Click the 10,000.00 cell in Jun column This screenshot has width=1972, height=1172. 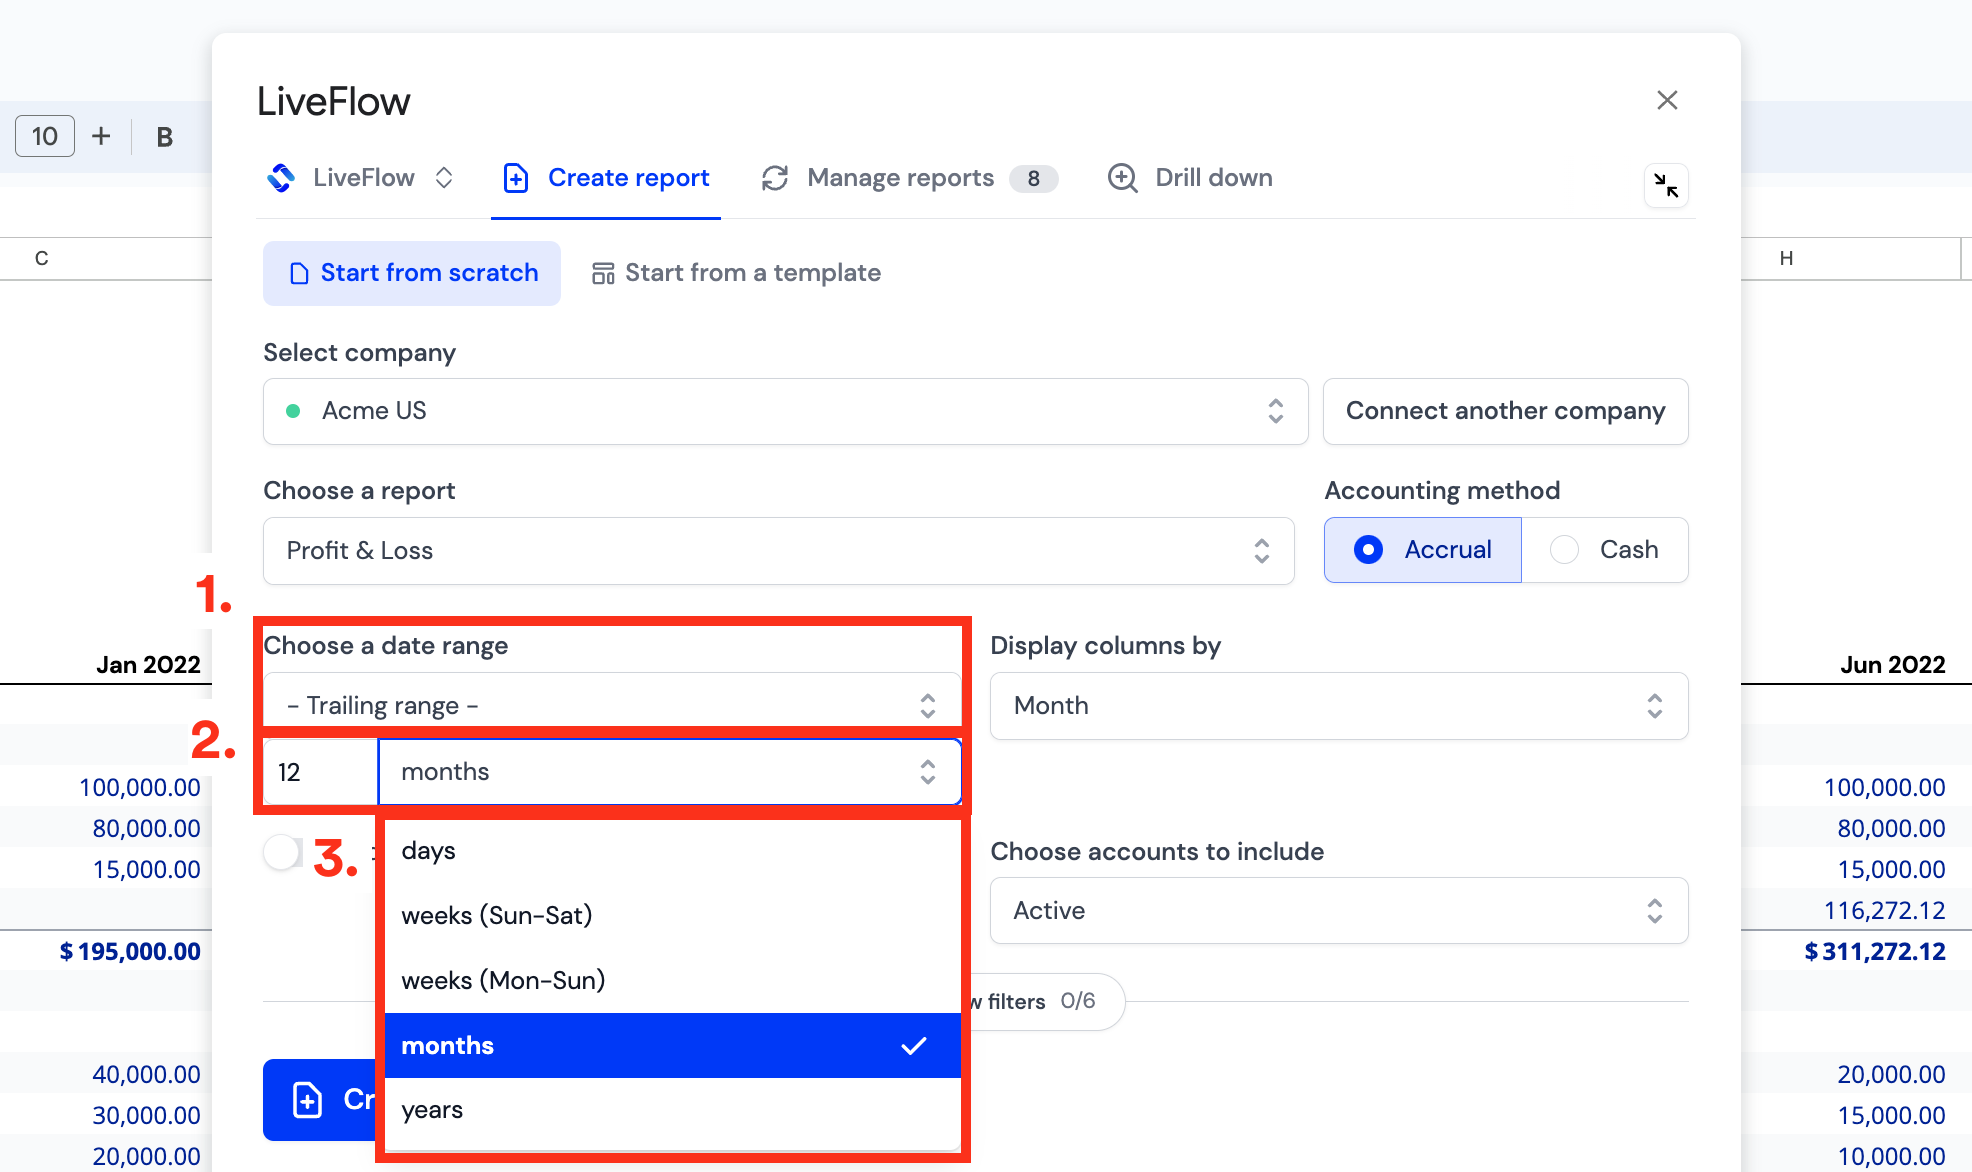click(x=1891, y=1157)
